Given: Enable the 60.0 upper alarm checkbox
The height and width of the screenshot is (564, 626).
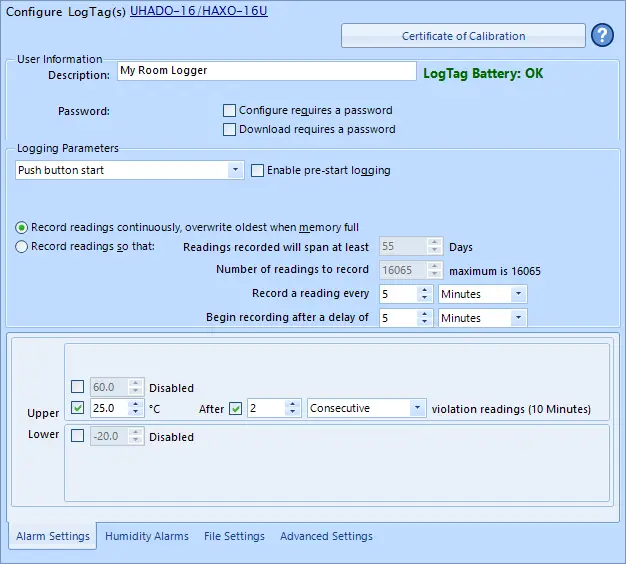Looking at the screenshot, I should pyautogui.click(x=78, y=387).
